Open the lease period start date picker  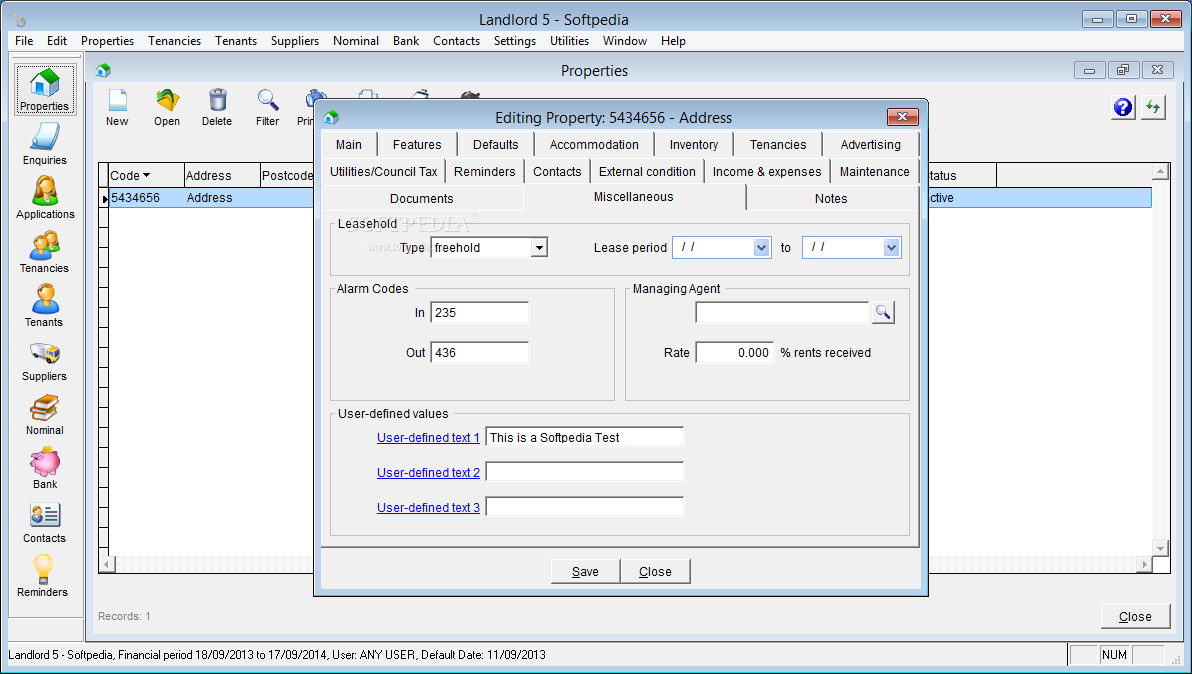pyautogui.click(x=762, y=248)
